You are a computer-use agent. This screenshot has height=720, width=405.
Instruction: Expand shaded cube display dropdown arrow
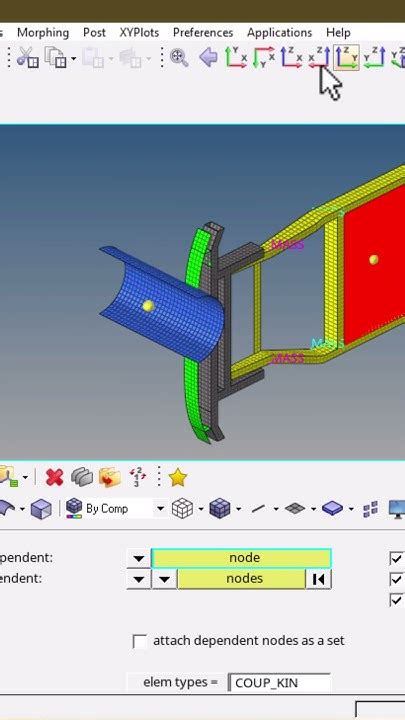pos(238,509)
